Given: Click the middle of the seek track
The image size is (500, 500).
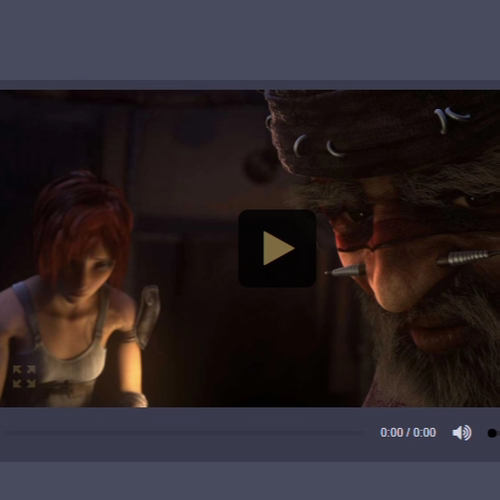Looking at the screenshot, I should [x=183, y=433].
